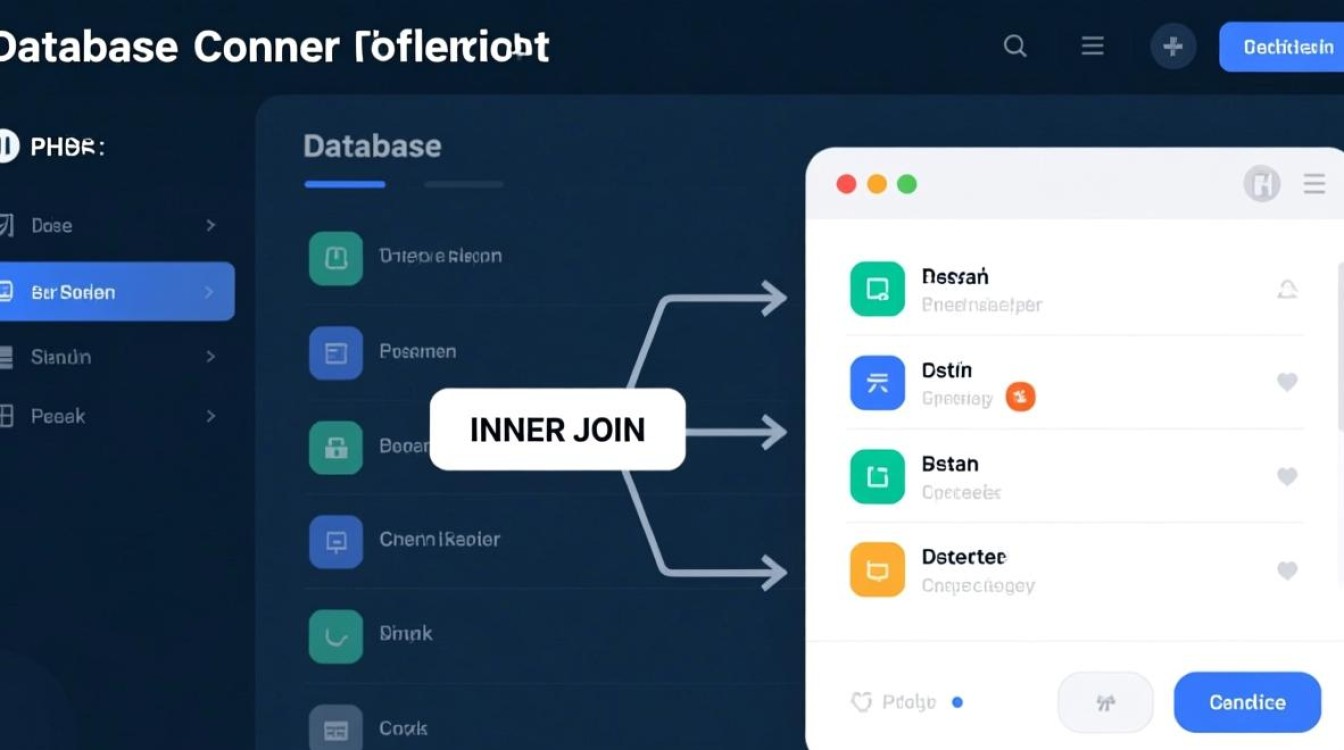The width and height of the screenshot is (1344, 750).
Task: Expand the Peesk sidebar item chevron
Action: (x=210, y=416)
